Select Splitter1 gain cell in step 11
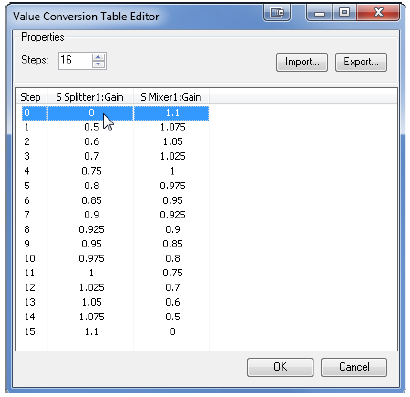 91,273
